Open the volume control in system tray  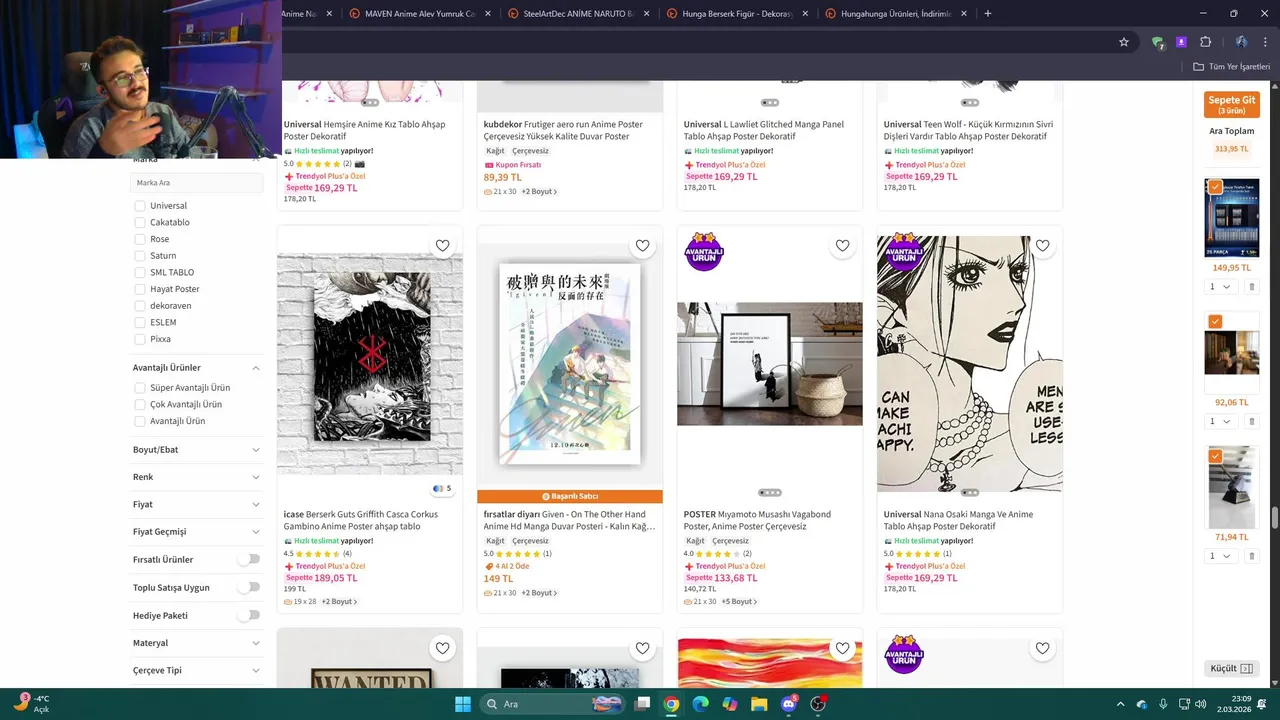tap(1200, 704)
